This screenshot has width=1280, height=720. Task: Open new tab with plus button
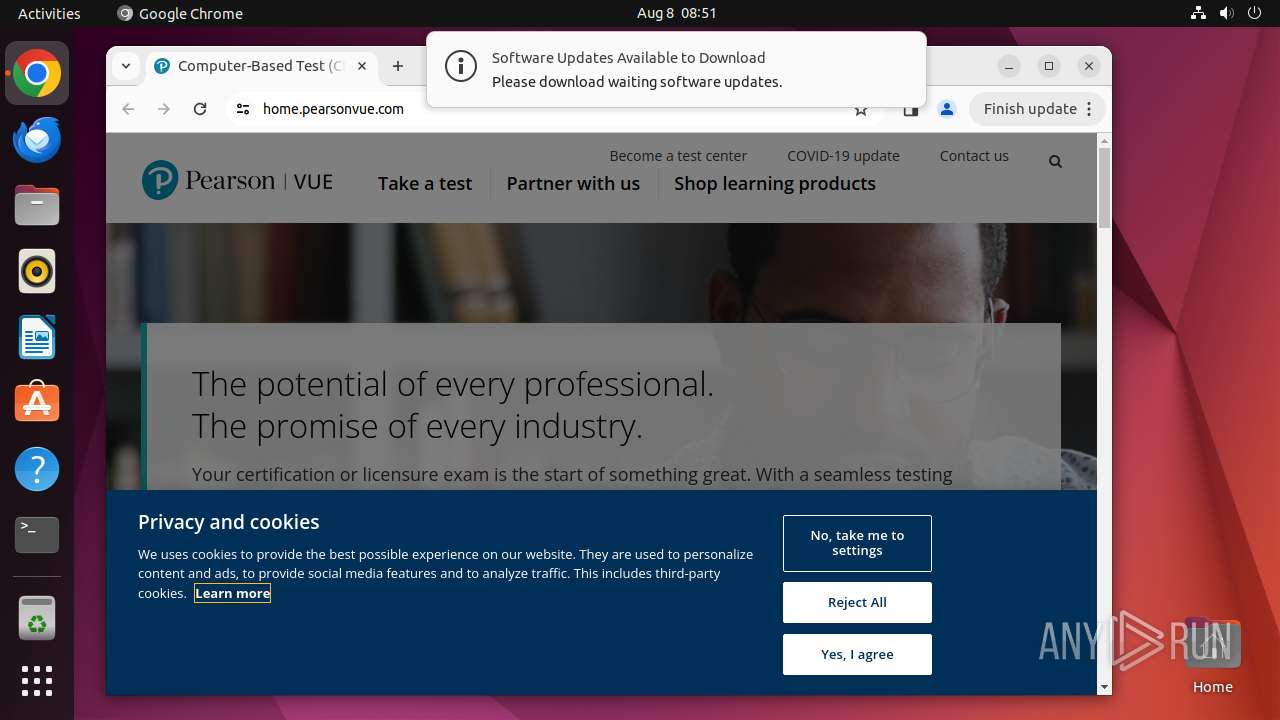398,66
